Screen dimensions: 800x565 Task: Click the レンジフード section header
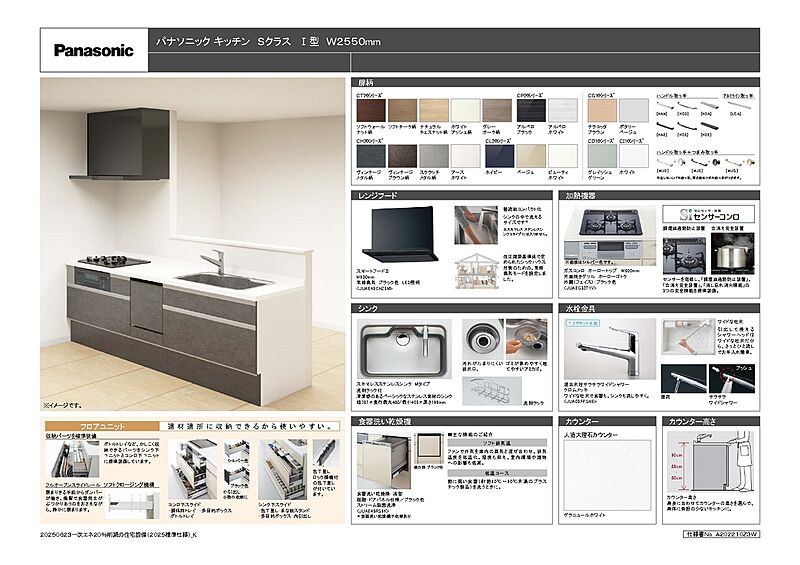380,197
